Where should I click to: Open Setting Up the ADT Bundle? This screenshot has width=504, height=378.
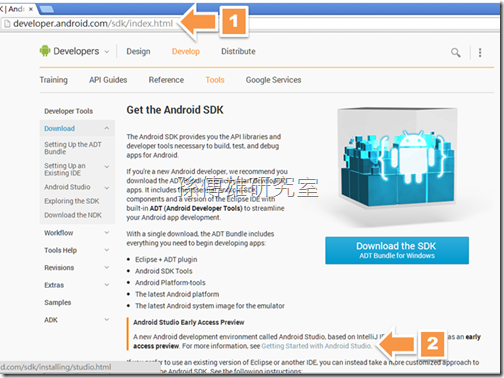[73, 148]
